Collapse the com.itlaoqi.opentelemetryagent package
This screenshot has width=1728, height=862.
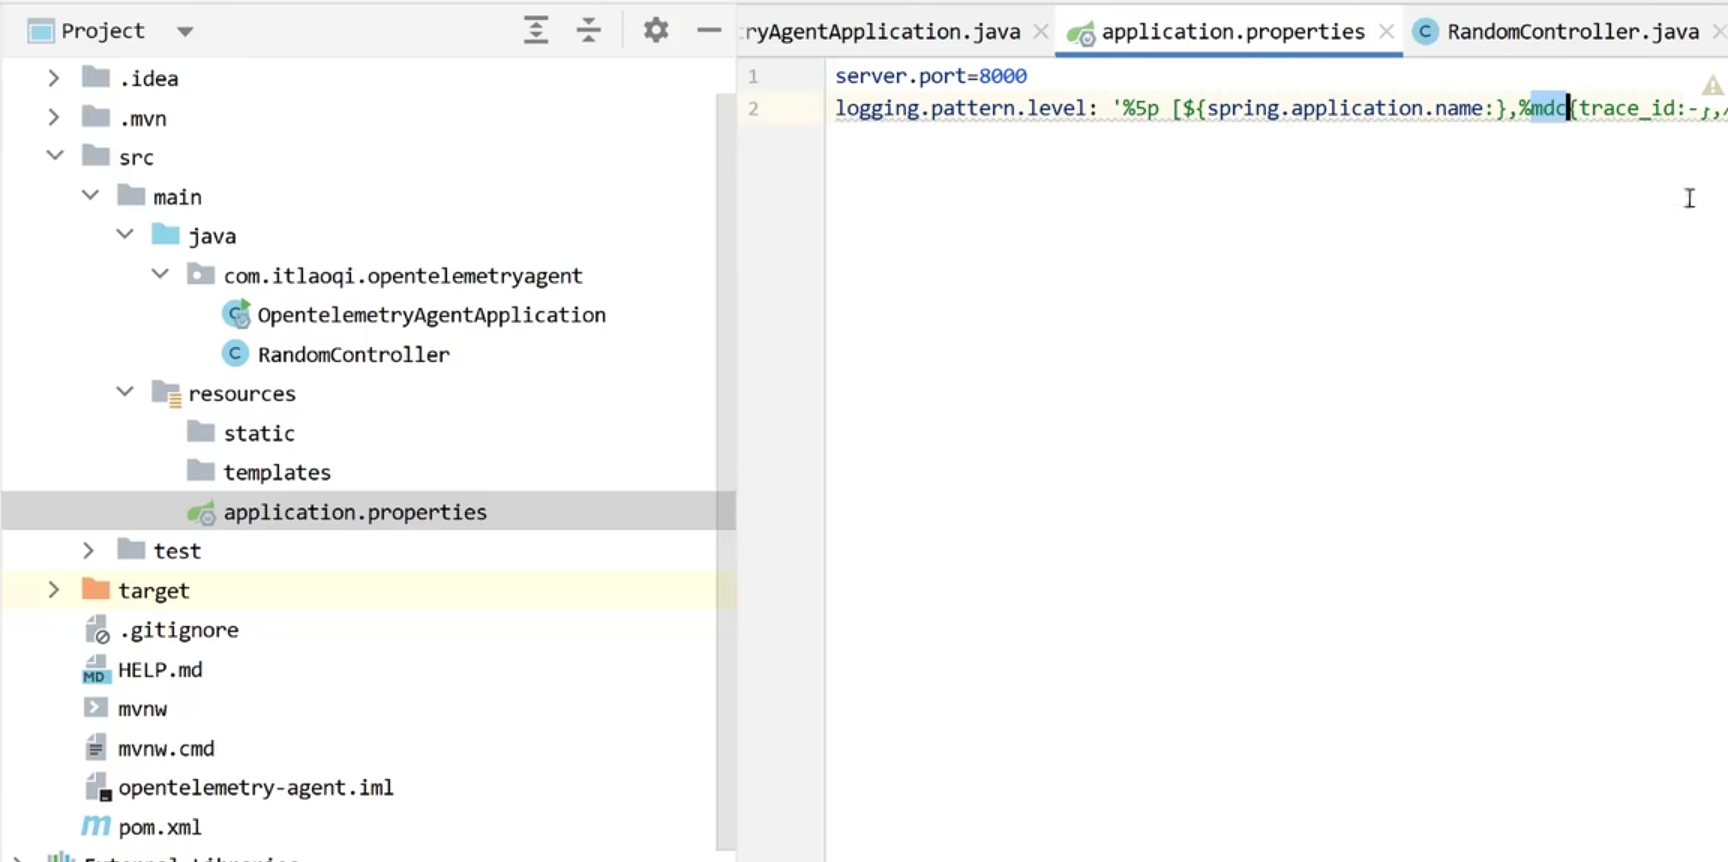(160, 274)
